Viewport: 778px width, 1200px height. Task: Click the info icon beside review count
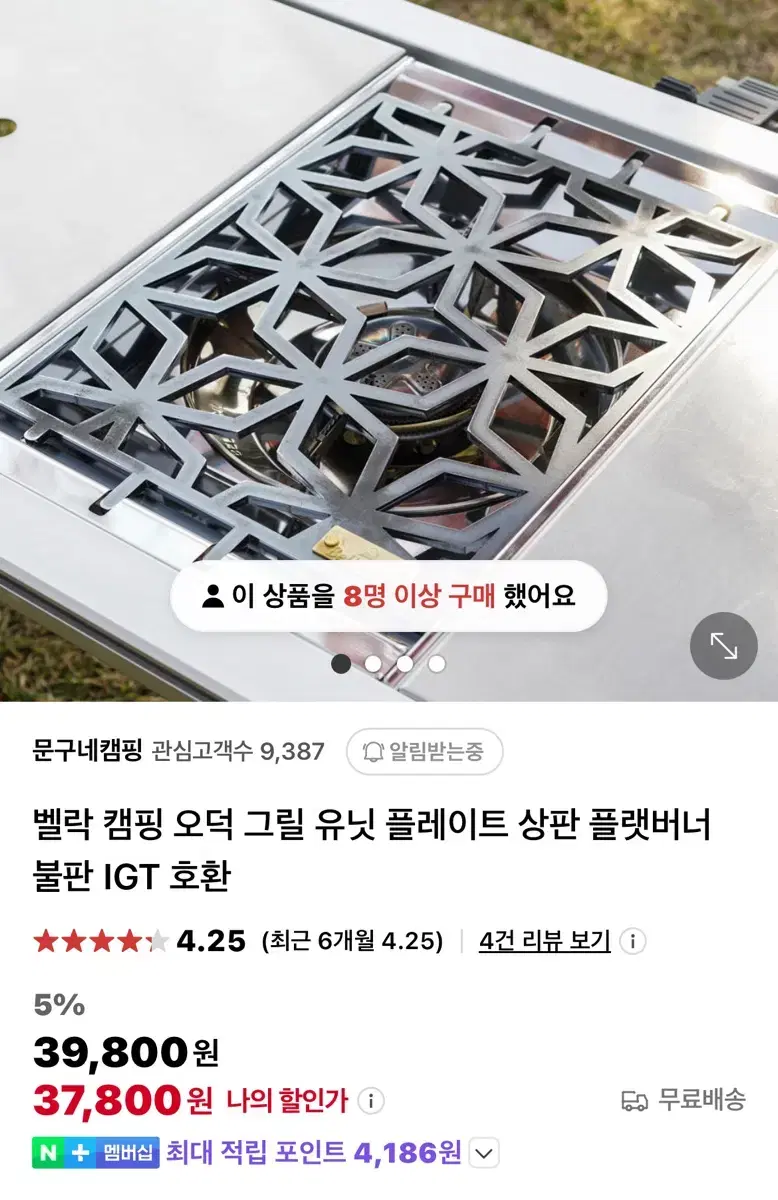click(x=632, y=941)
